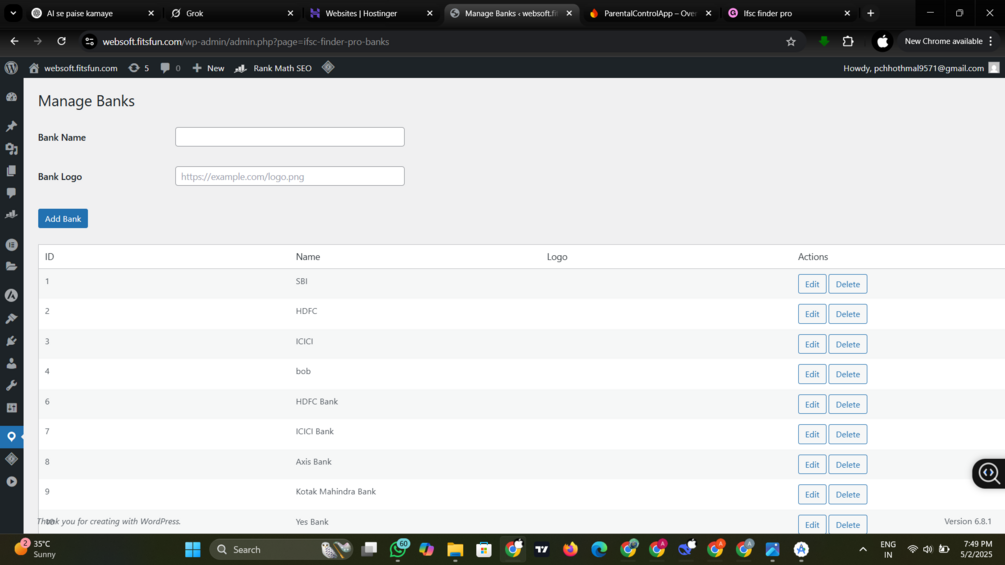Open comments bubble in the admin bar
1005x565 pixels.
tap(170, 68)
